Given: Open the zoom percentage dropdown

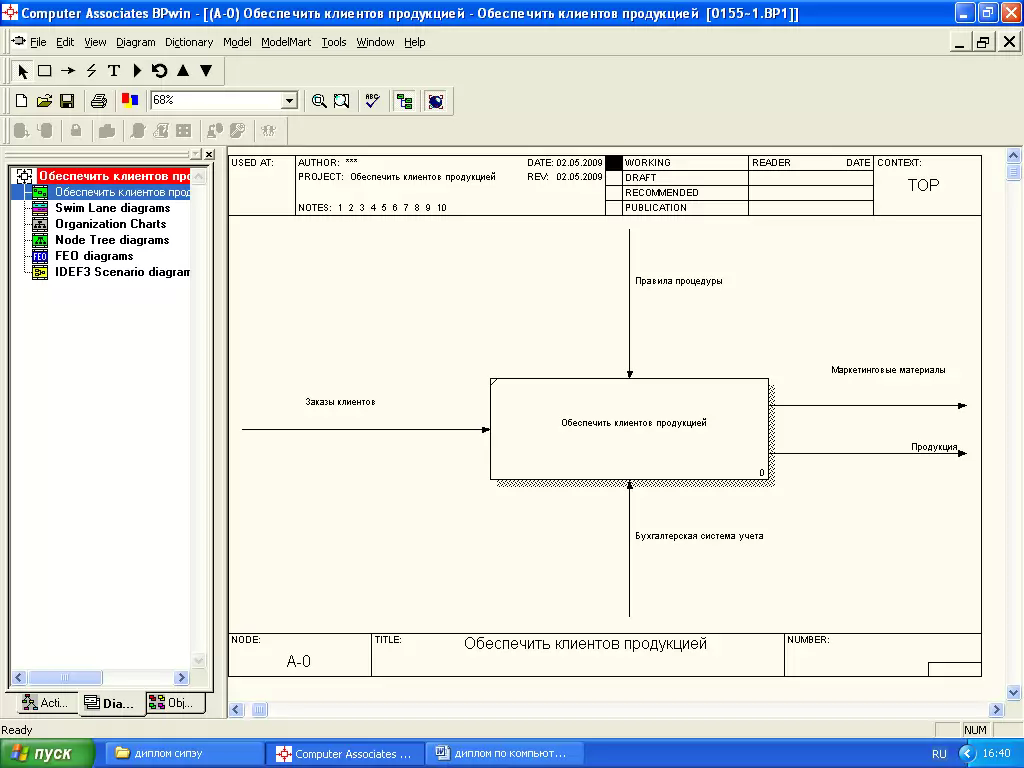Looking at the screenshot, I should (289, 101).
